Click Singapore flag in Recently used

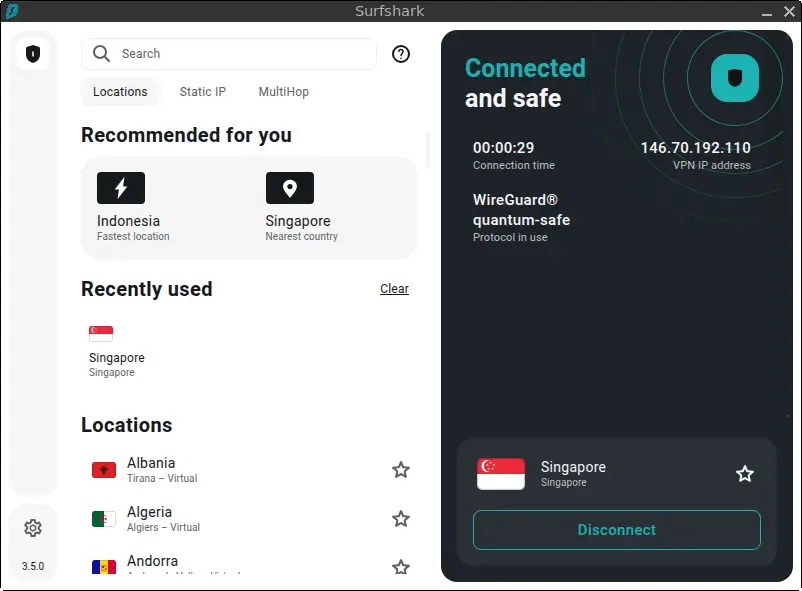coord(101,334)
